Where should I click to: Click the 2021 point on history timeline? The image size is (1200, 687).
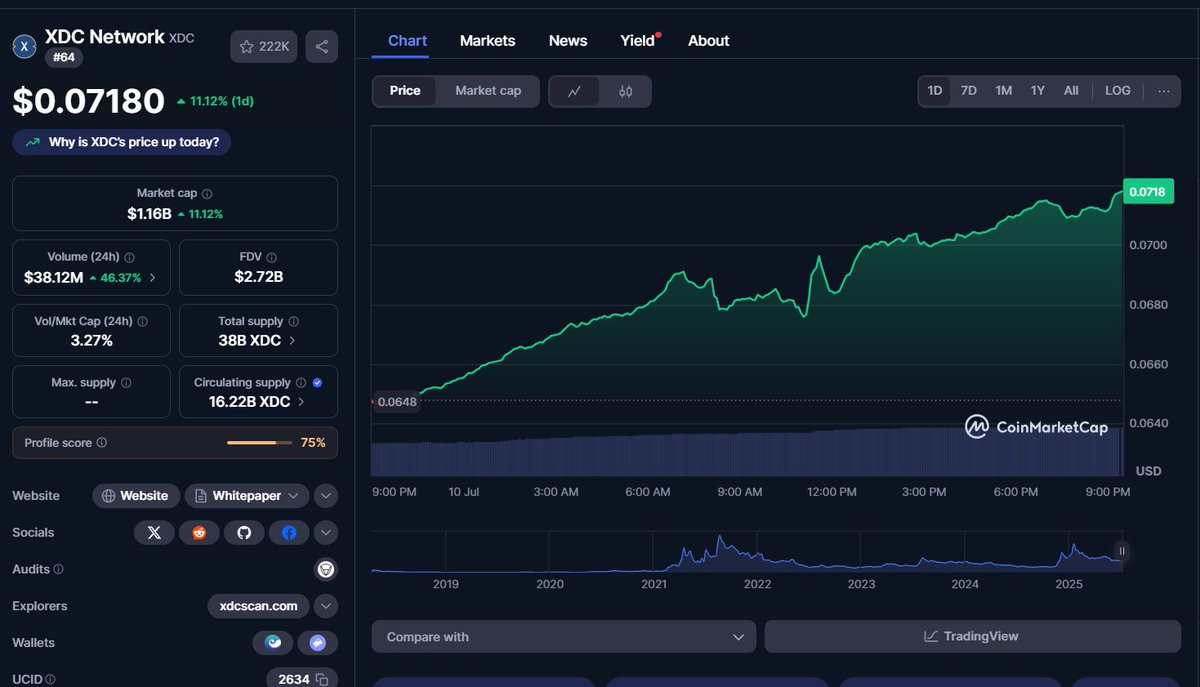click(653, 584)
